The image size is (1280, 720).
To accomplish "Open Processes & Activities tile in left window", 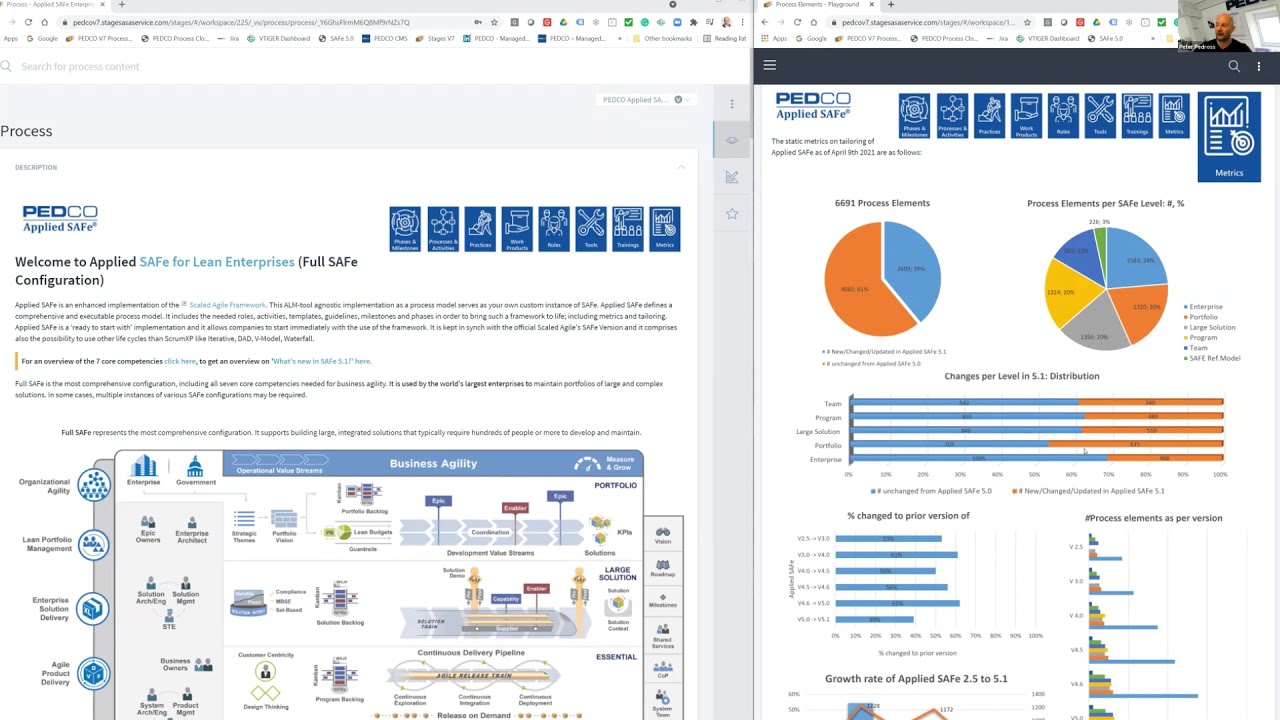I will coord(443,229).
